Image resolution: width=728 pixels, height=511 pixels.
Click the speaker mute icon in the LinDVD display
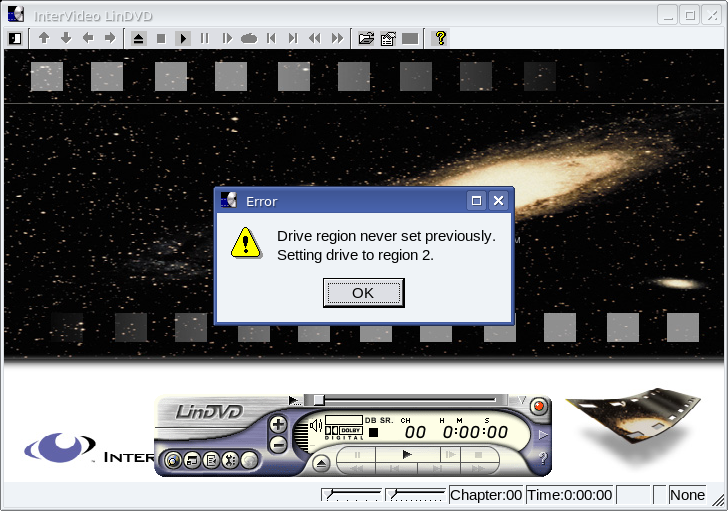[316, 425]
